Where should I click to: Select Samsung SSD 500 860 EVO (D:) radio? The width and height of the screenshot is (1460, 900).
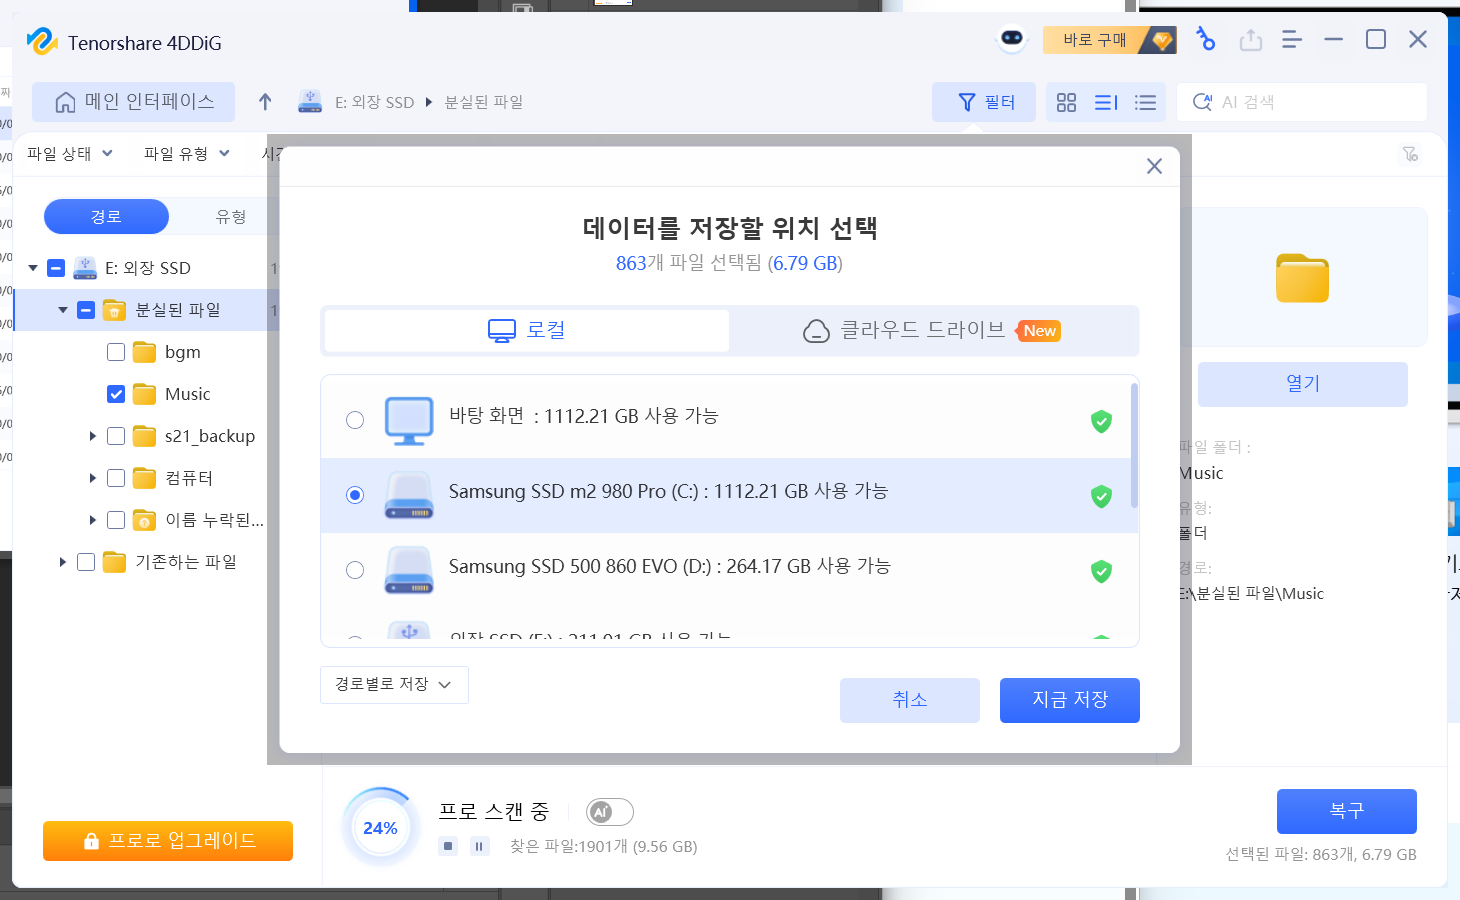click(355, 570)
